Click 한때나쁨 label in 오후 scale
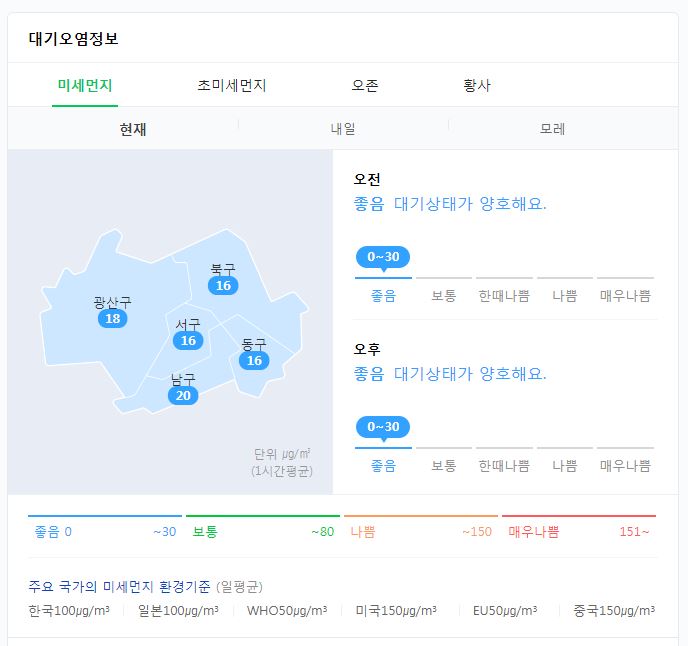This screenshot has width=688, height=646. [504, 466]
